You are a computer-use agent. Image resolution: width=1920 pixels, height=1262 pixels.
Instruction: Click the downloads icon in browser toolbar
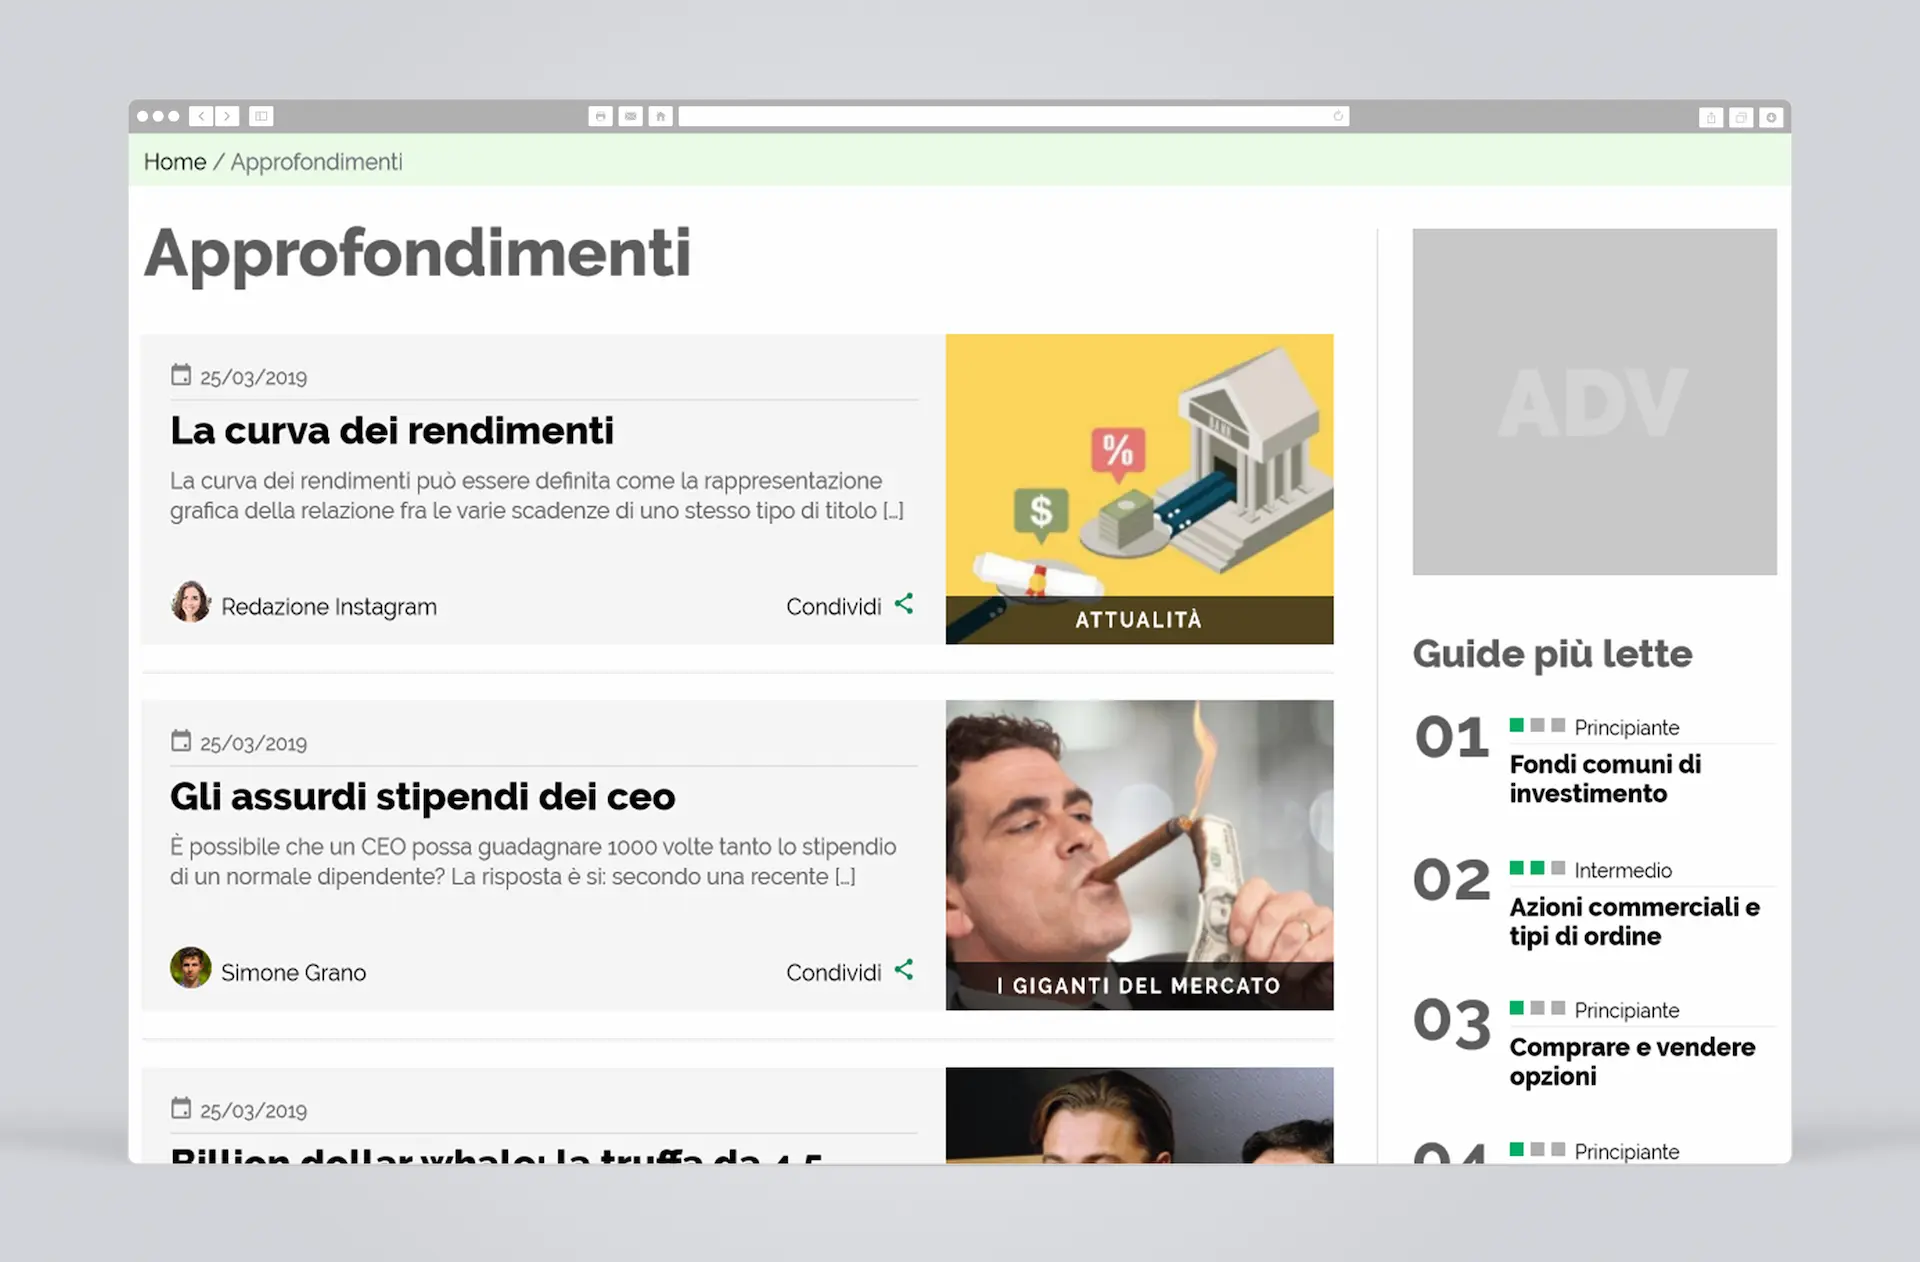point(1771,117)
